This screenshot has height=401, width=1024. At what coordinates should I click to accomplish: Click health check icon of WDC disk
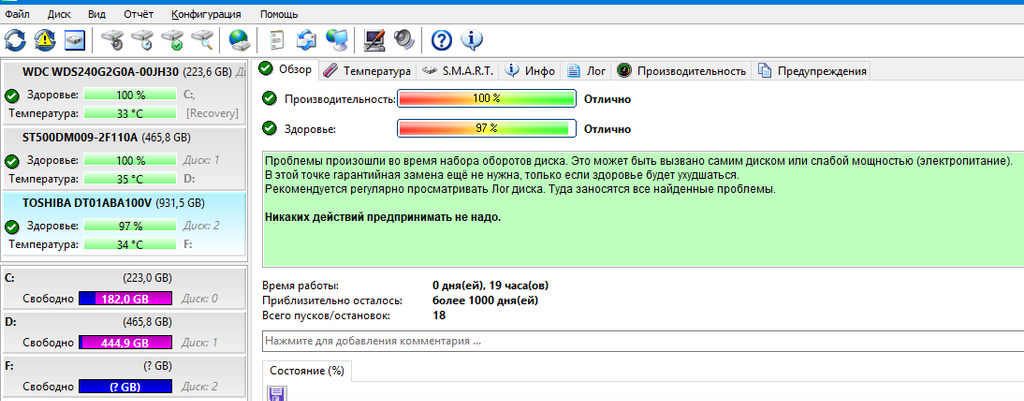click(x=11, y=96)
